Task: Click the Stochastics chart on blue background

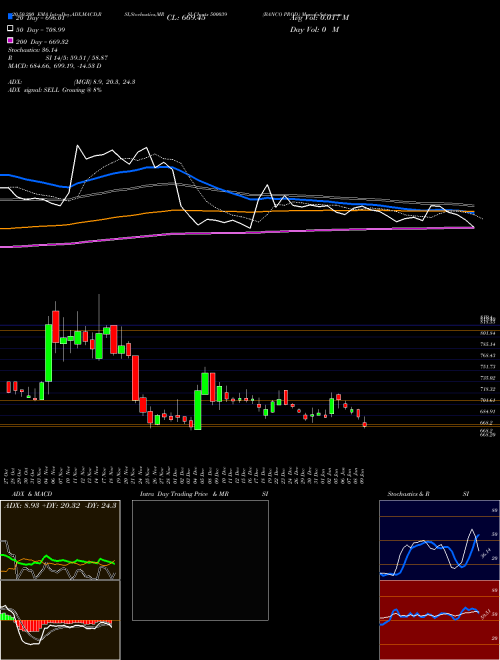Action: (439, 540)
